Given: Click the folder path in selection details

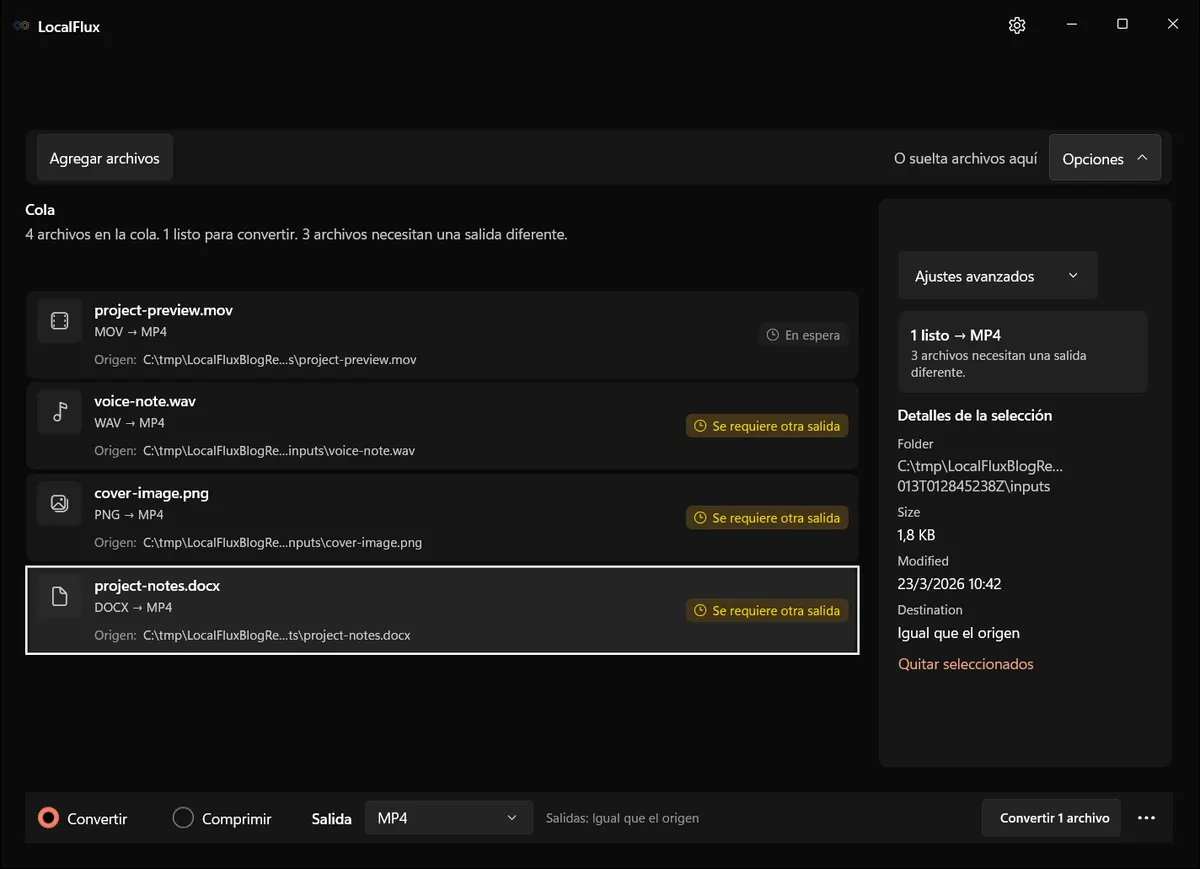Looking at the screenshot, I should coord(980,476).
